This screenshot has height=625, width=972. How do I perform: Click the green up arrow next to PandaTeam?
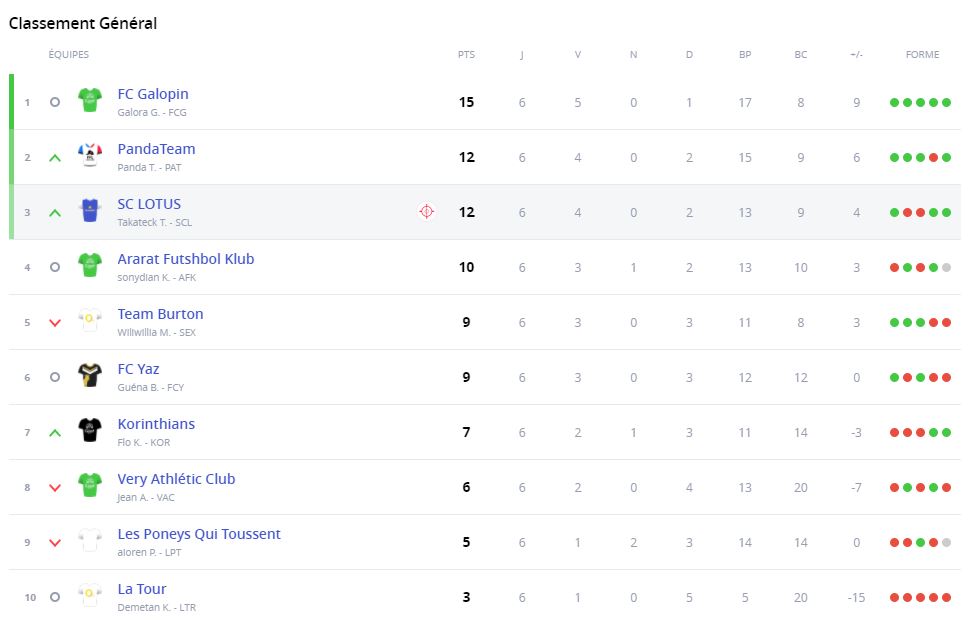[x=55, y=157]
